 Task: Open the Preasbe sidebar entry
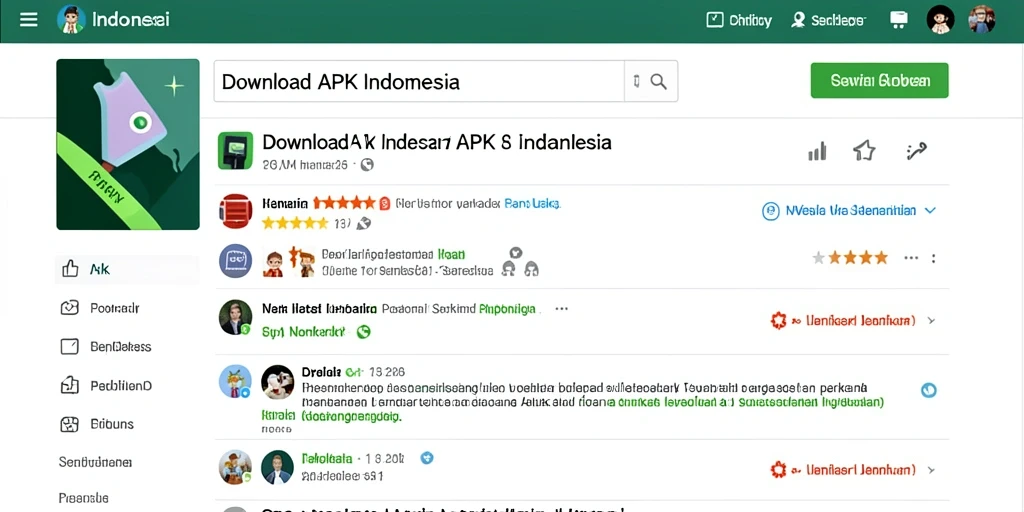pos(84,498)
